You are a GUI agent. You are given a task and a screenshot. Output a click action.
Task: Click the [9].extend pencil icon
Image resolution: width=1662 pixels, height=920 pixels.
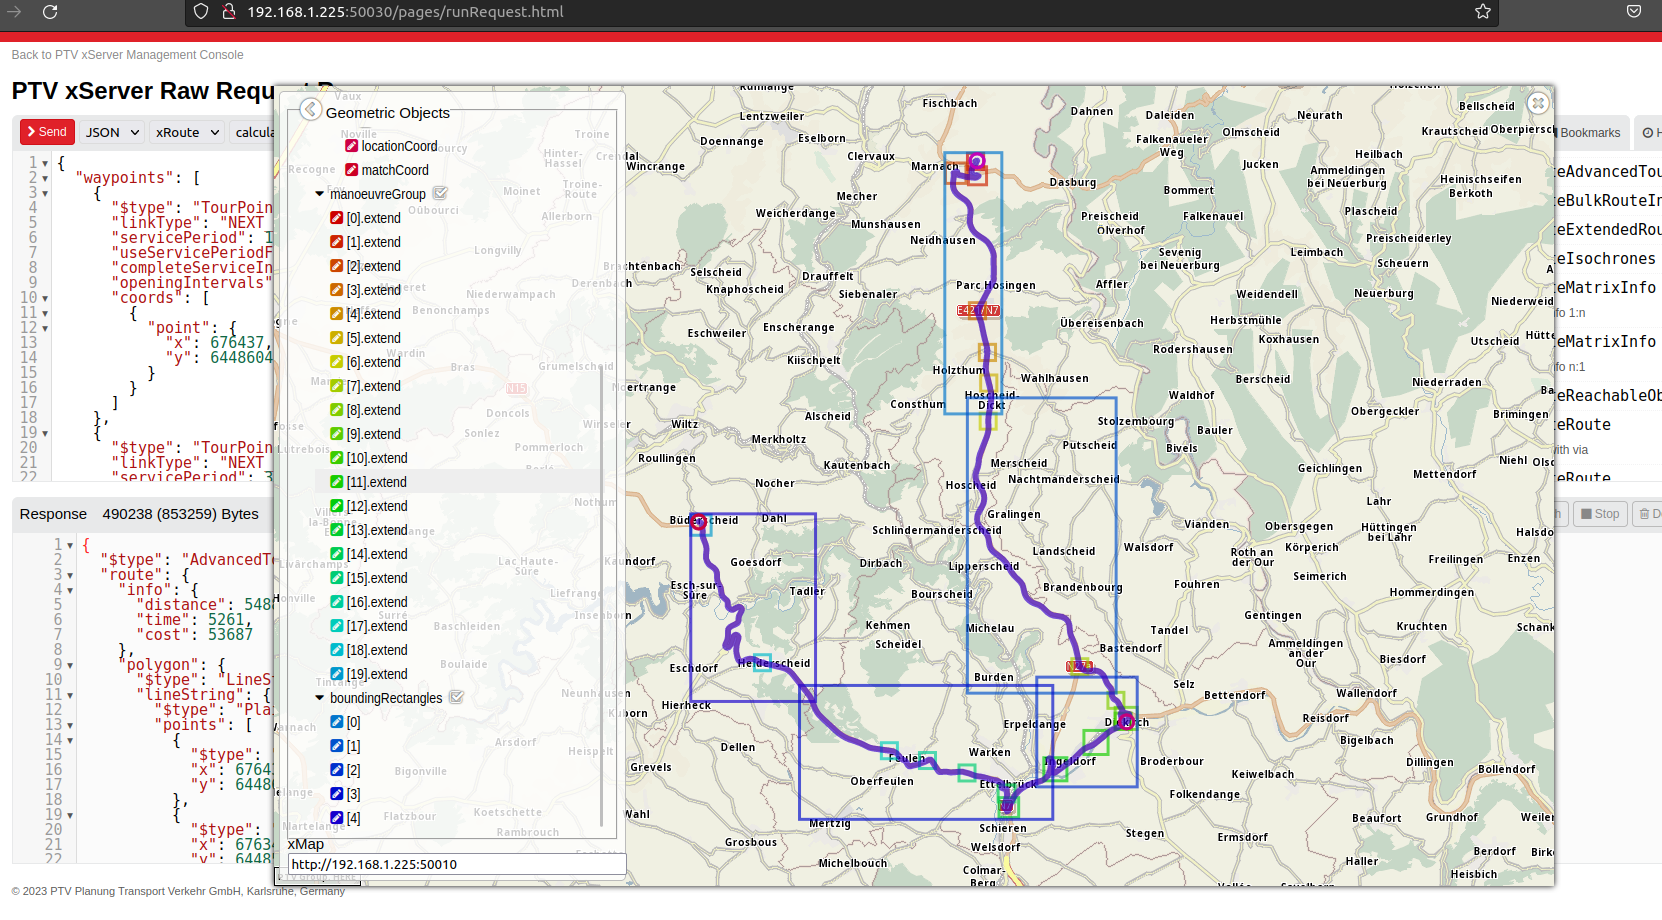click(337, 434)
